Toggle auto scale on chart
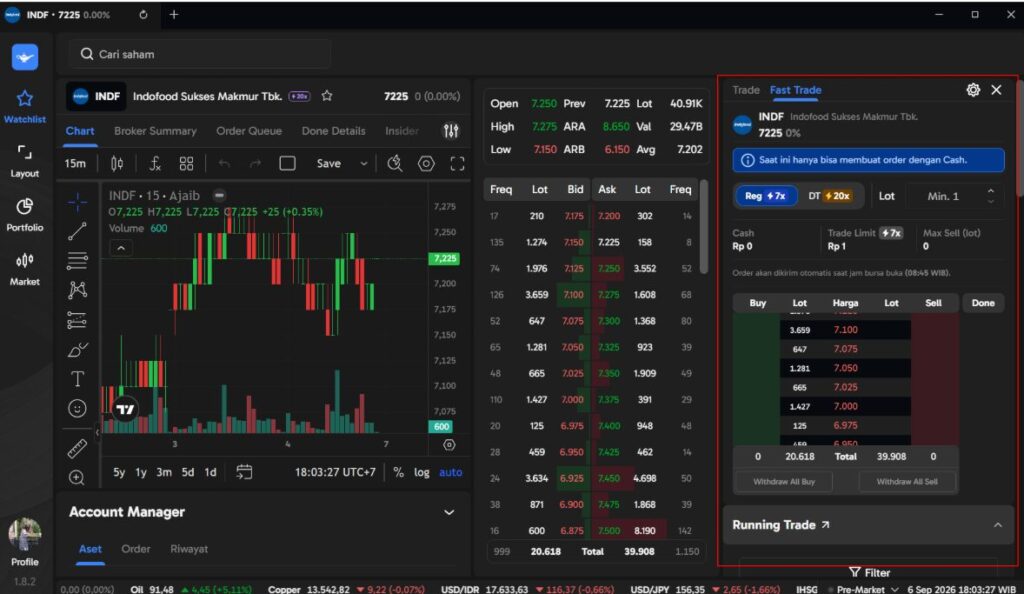The image size is (1024, 594). point(451,472)
